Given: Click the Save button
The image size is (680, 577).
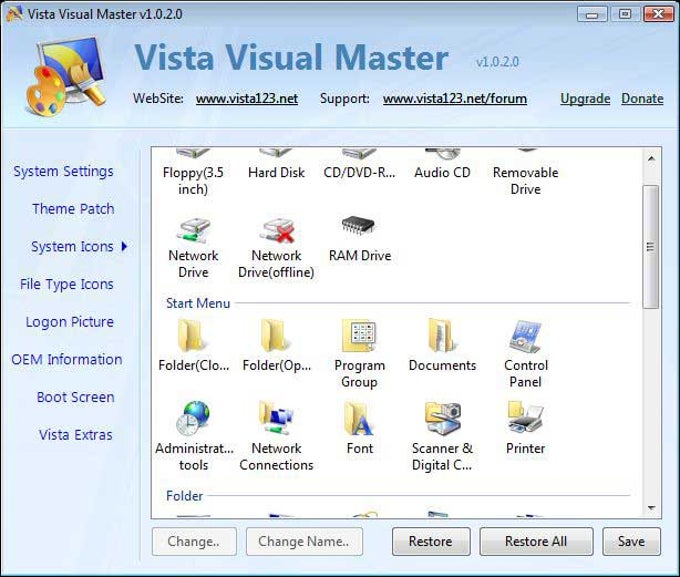Looking at the screenshot, I should 631,541.
